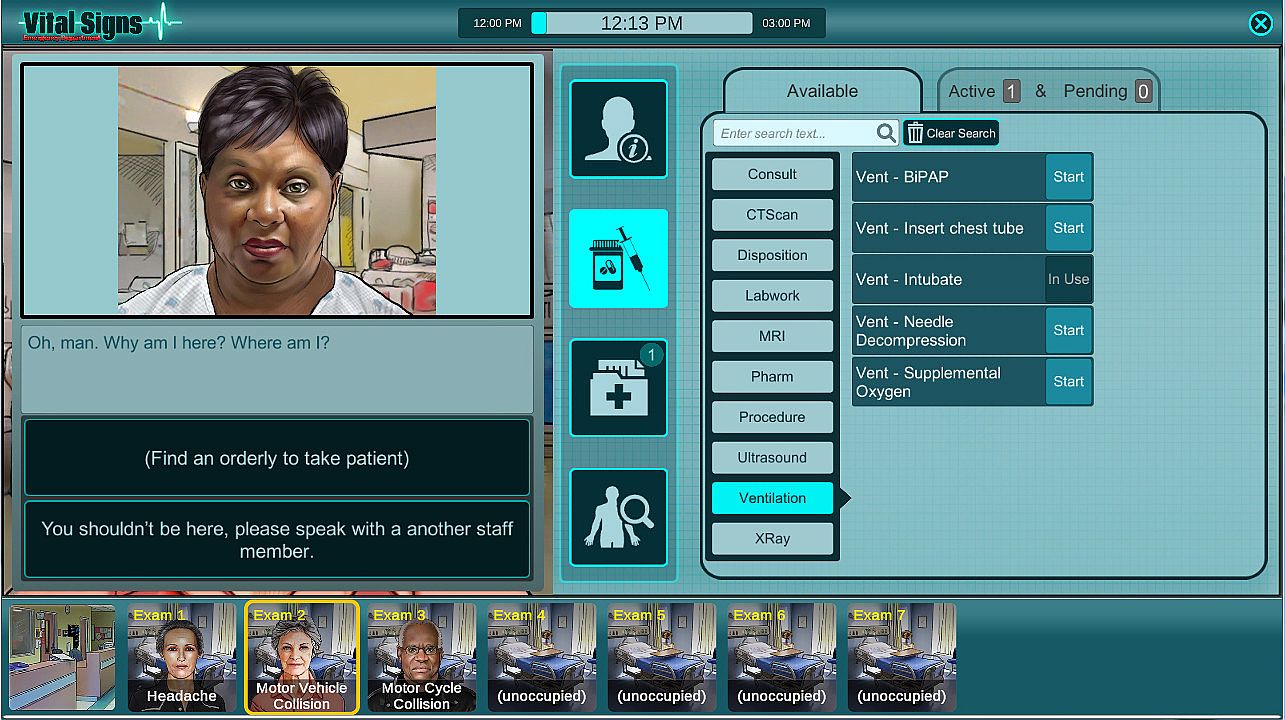Switch to the Available tab
Screen dimensions: 1285x720
(x=822, y=91)
